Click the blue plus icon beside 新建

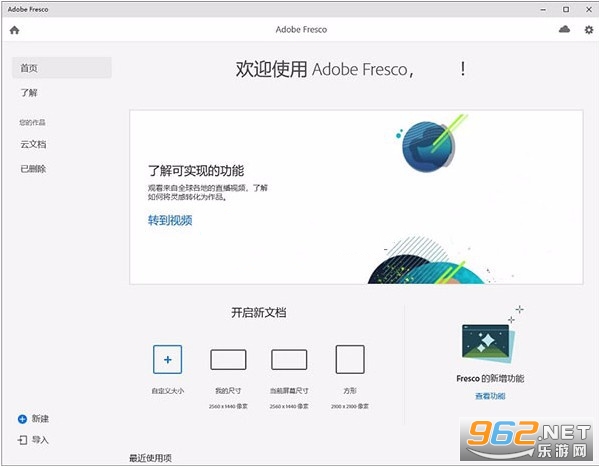click(x=23, y=419)
